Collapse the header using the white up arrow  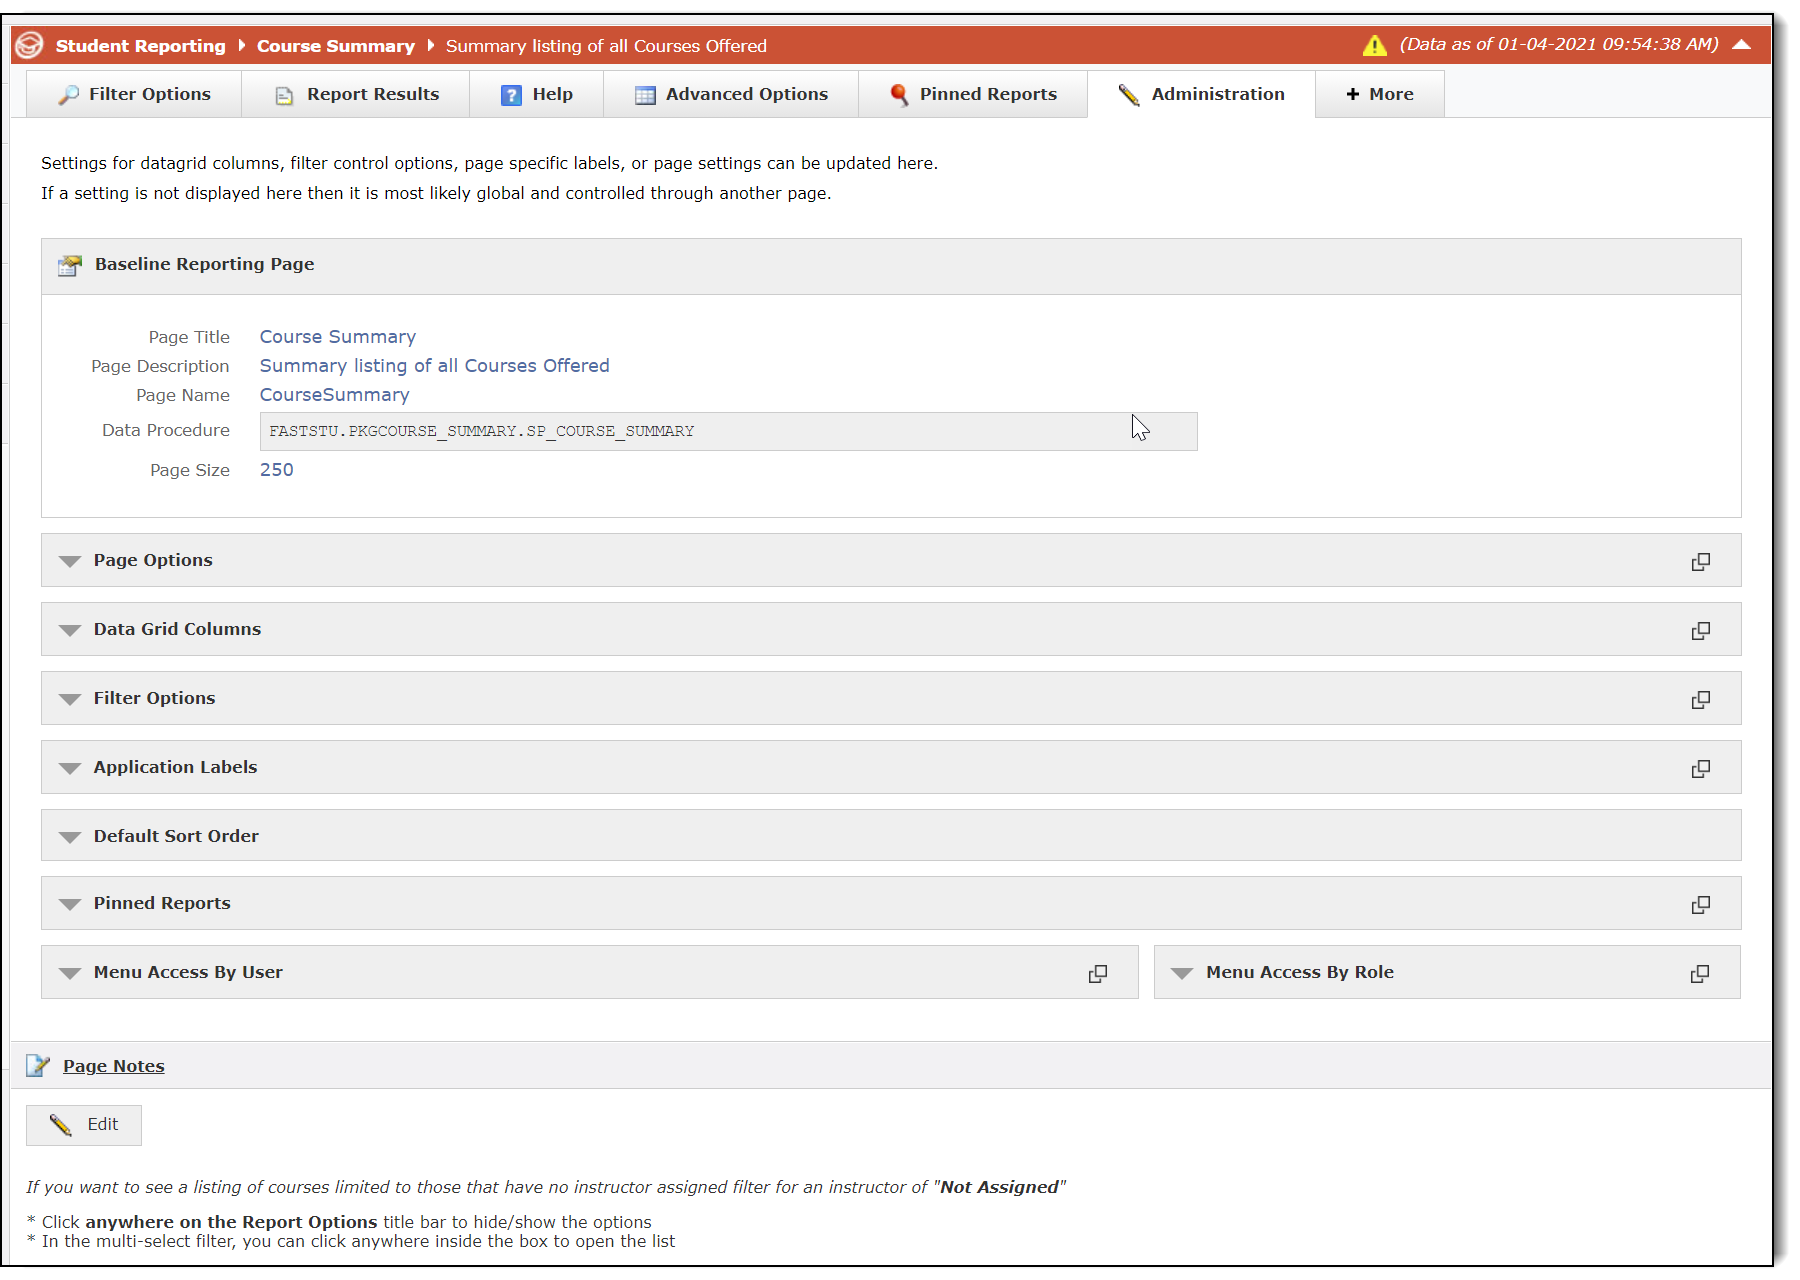click(x=1741, y=45)
